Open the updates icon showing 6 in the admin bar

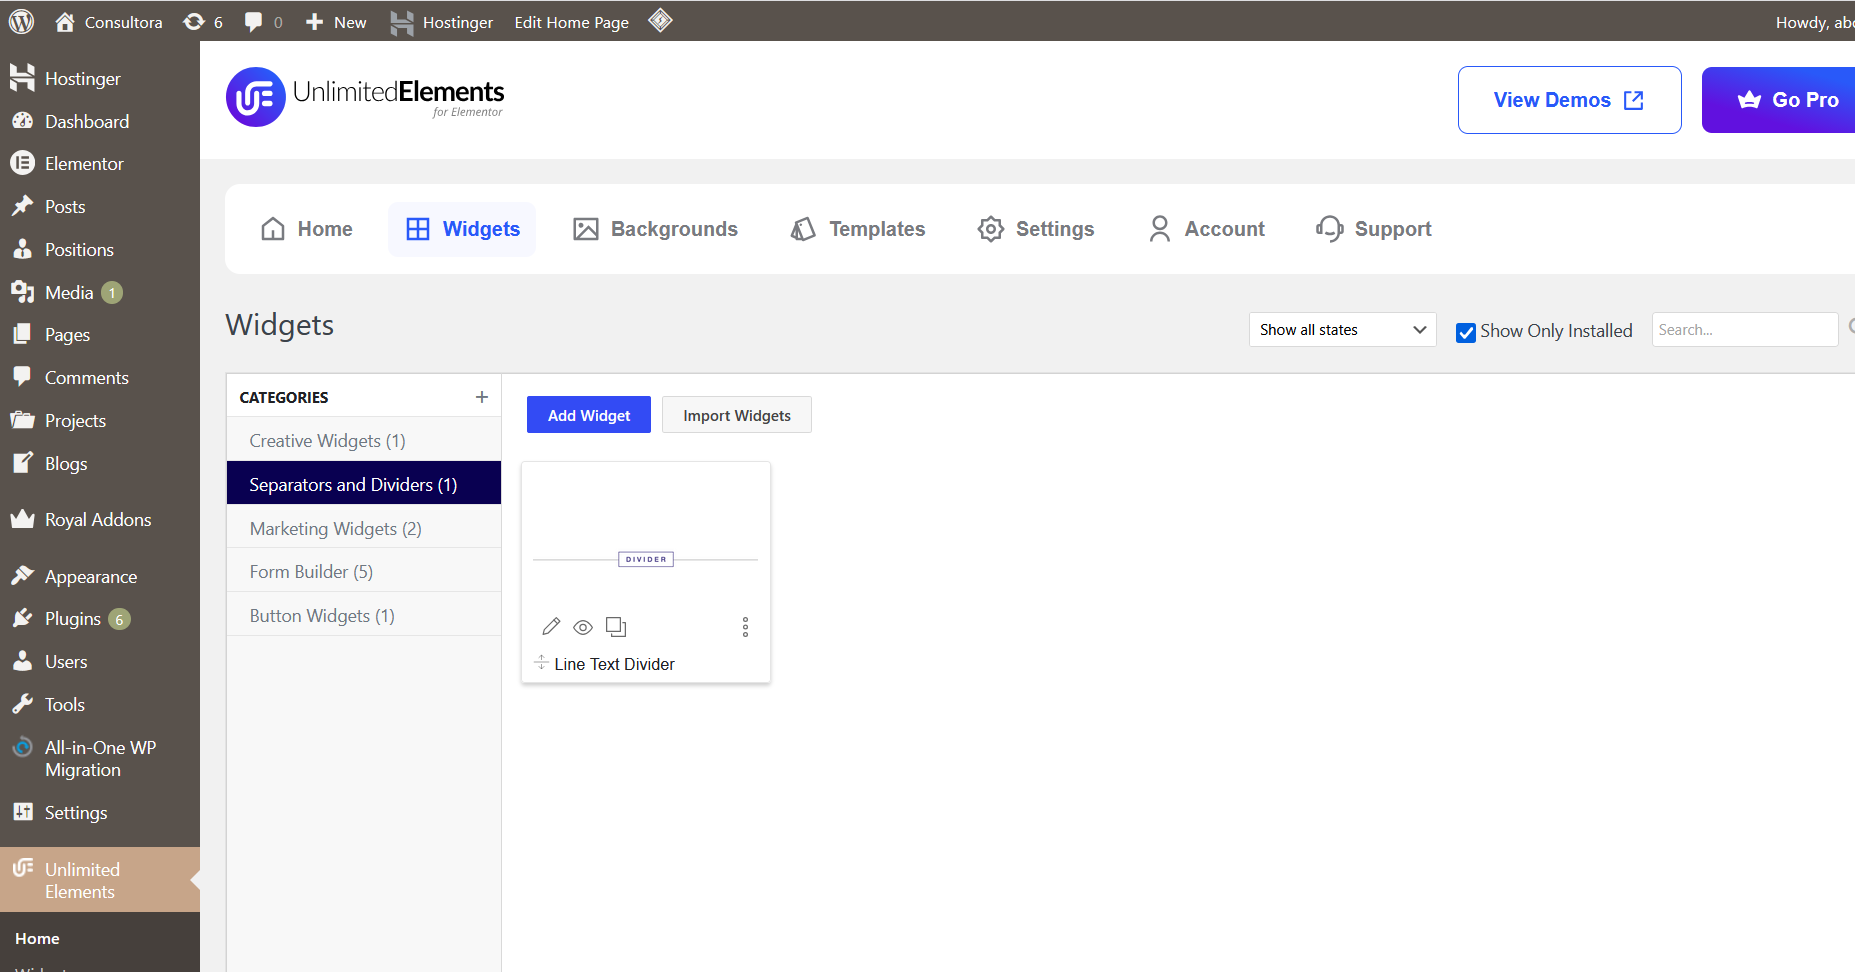(196, 21)
